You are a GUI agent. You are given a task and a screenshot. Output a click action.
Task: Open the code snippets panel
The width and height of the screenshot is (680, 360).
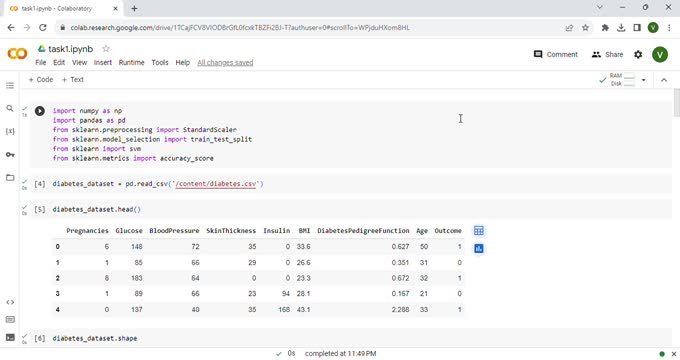tap(10, 302)
